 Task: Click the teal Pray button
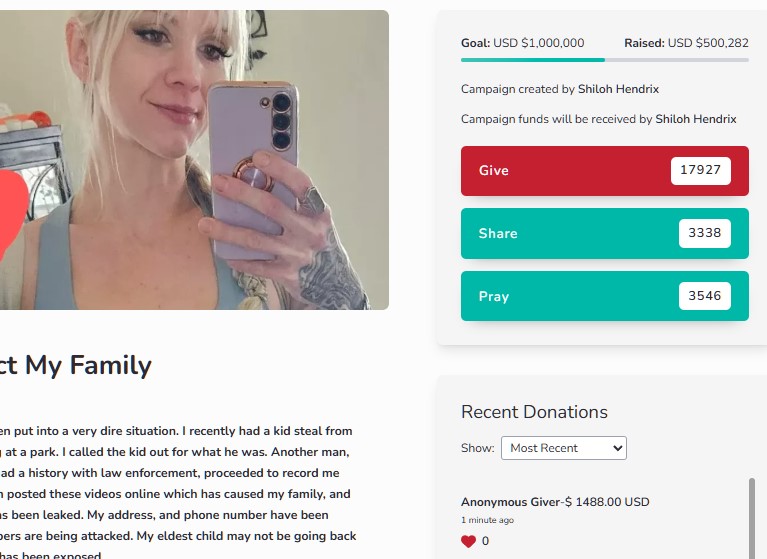point(605,296)
